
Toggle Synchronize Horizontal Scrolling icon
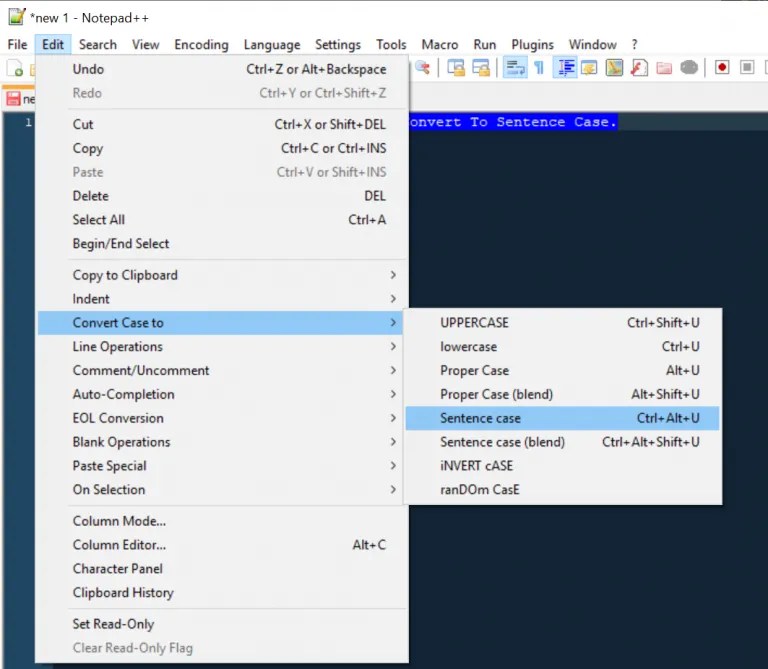pyautogui.click(x=481, y=68)
